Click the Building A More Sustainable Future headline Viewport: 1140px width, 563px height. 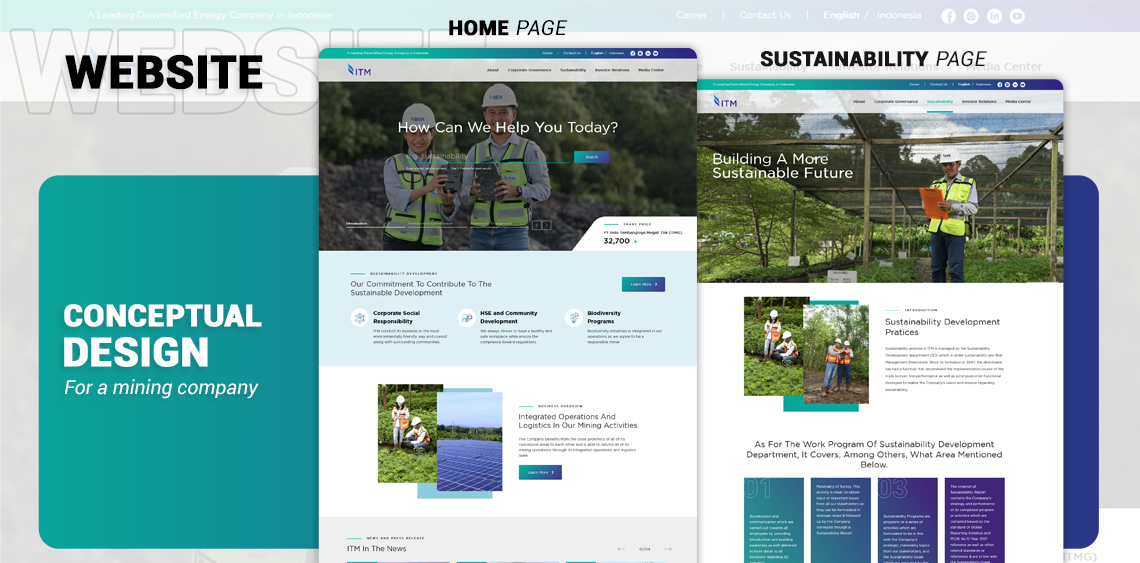[x=782, y=166]
